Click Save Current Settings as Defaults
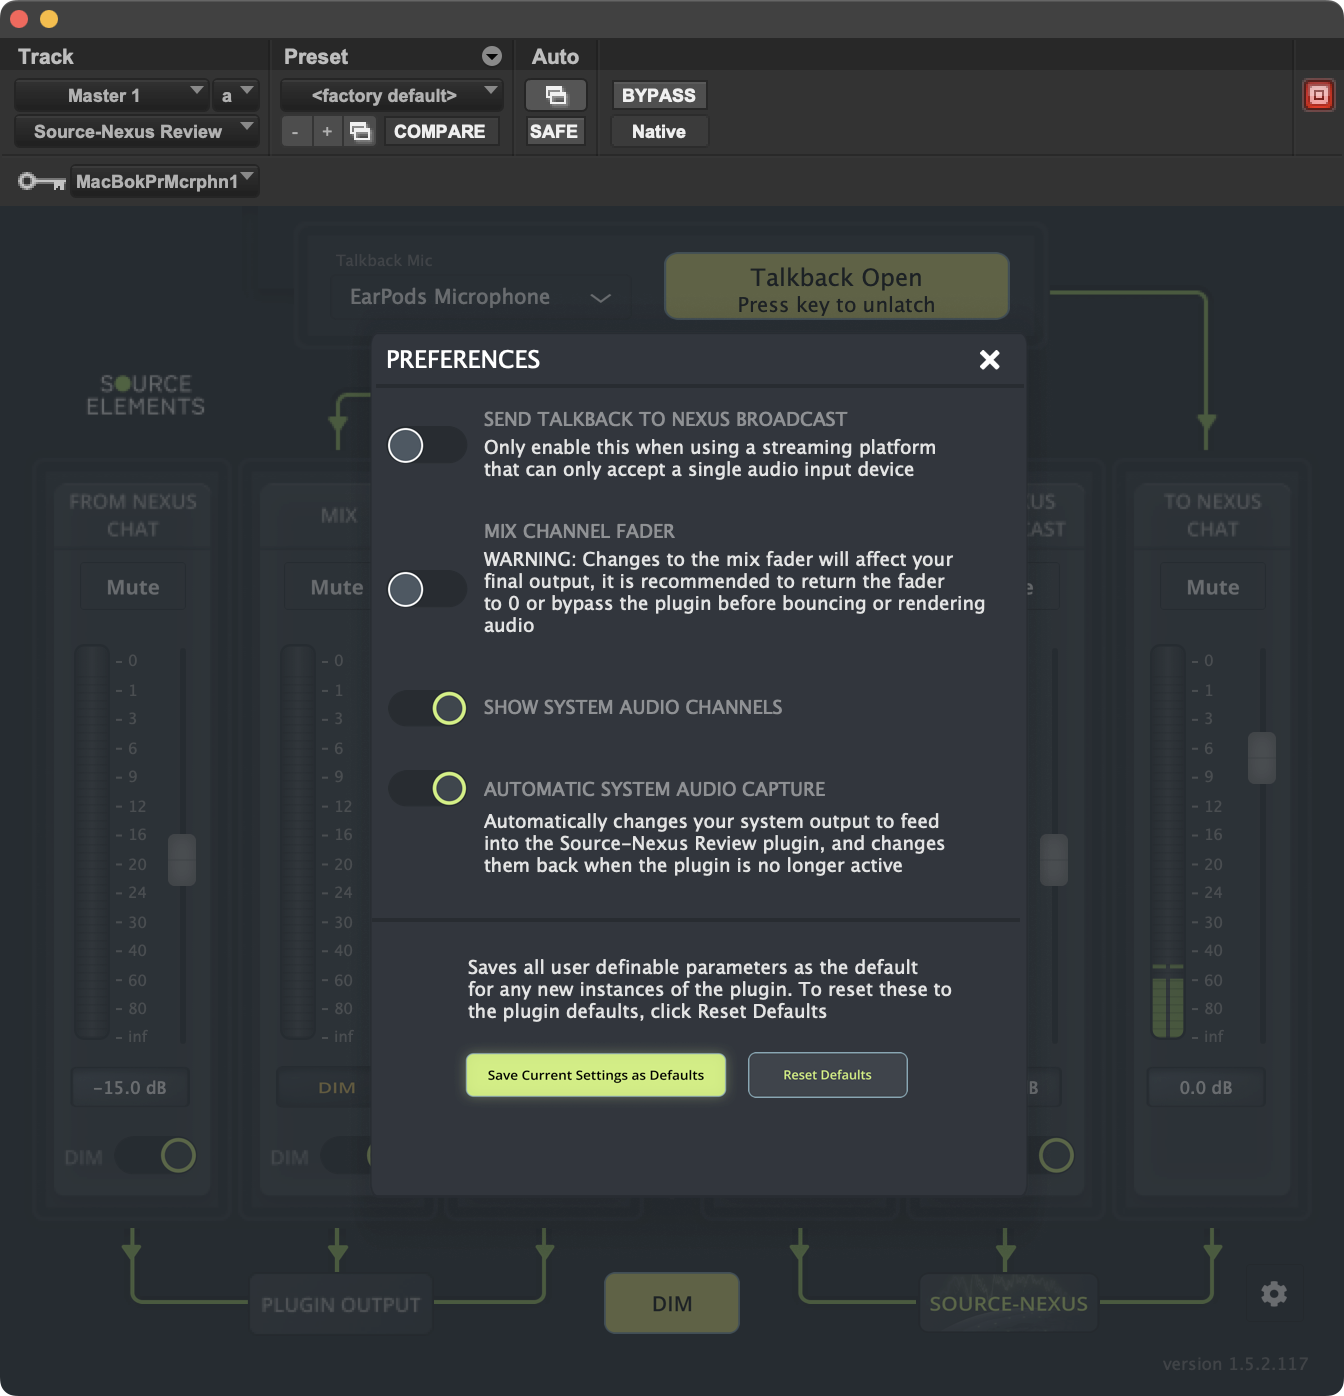Image resolution: width=1344 pixels, height=1396 pixels. pos(596,1075)
